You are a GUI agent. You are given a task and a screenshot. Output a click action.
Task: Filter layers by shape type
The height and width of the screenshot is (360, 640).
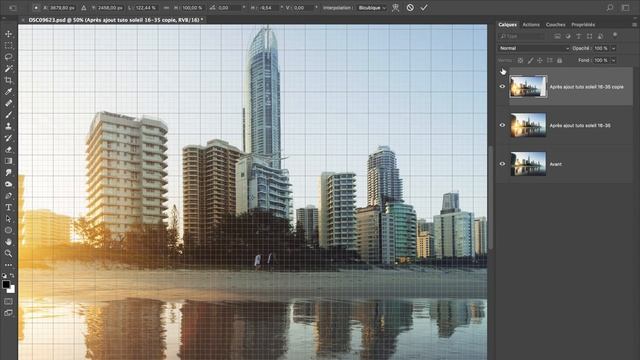589,36
